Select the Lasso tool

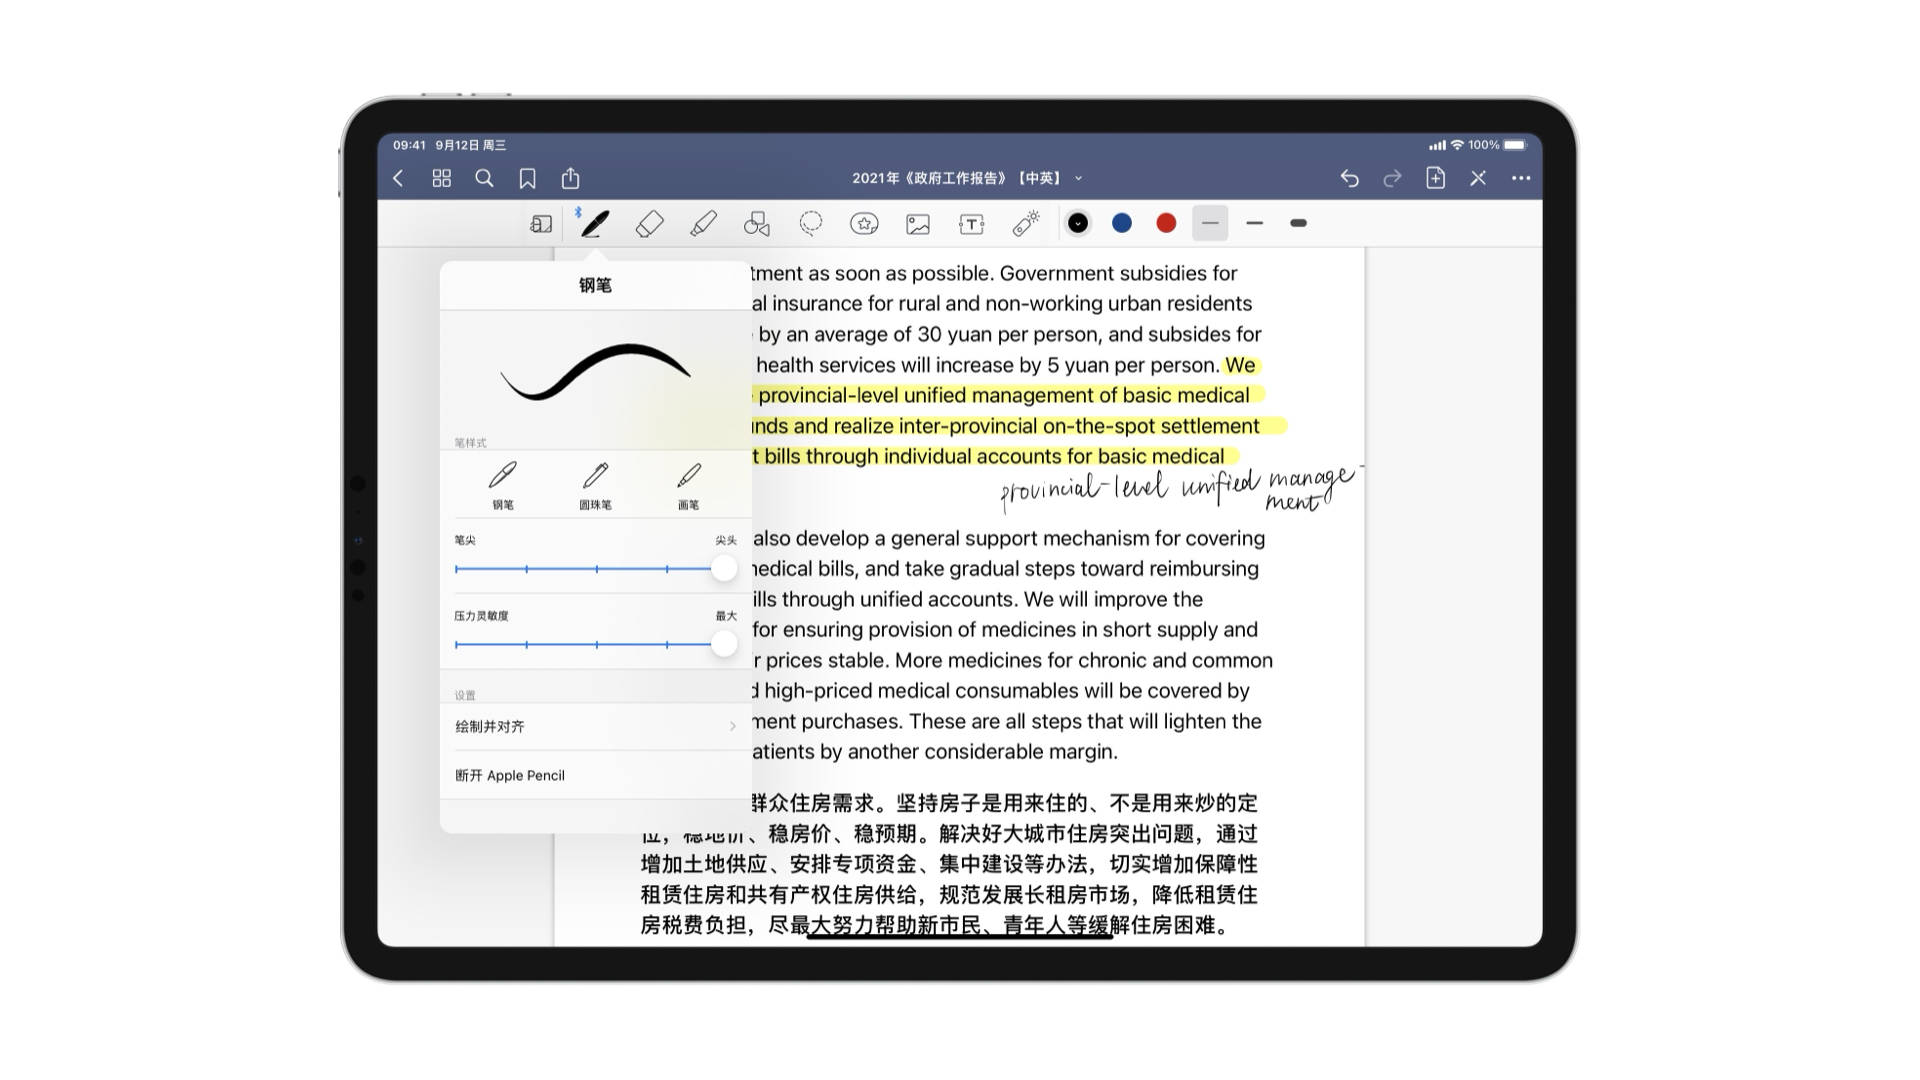(811, 224)
